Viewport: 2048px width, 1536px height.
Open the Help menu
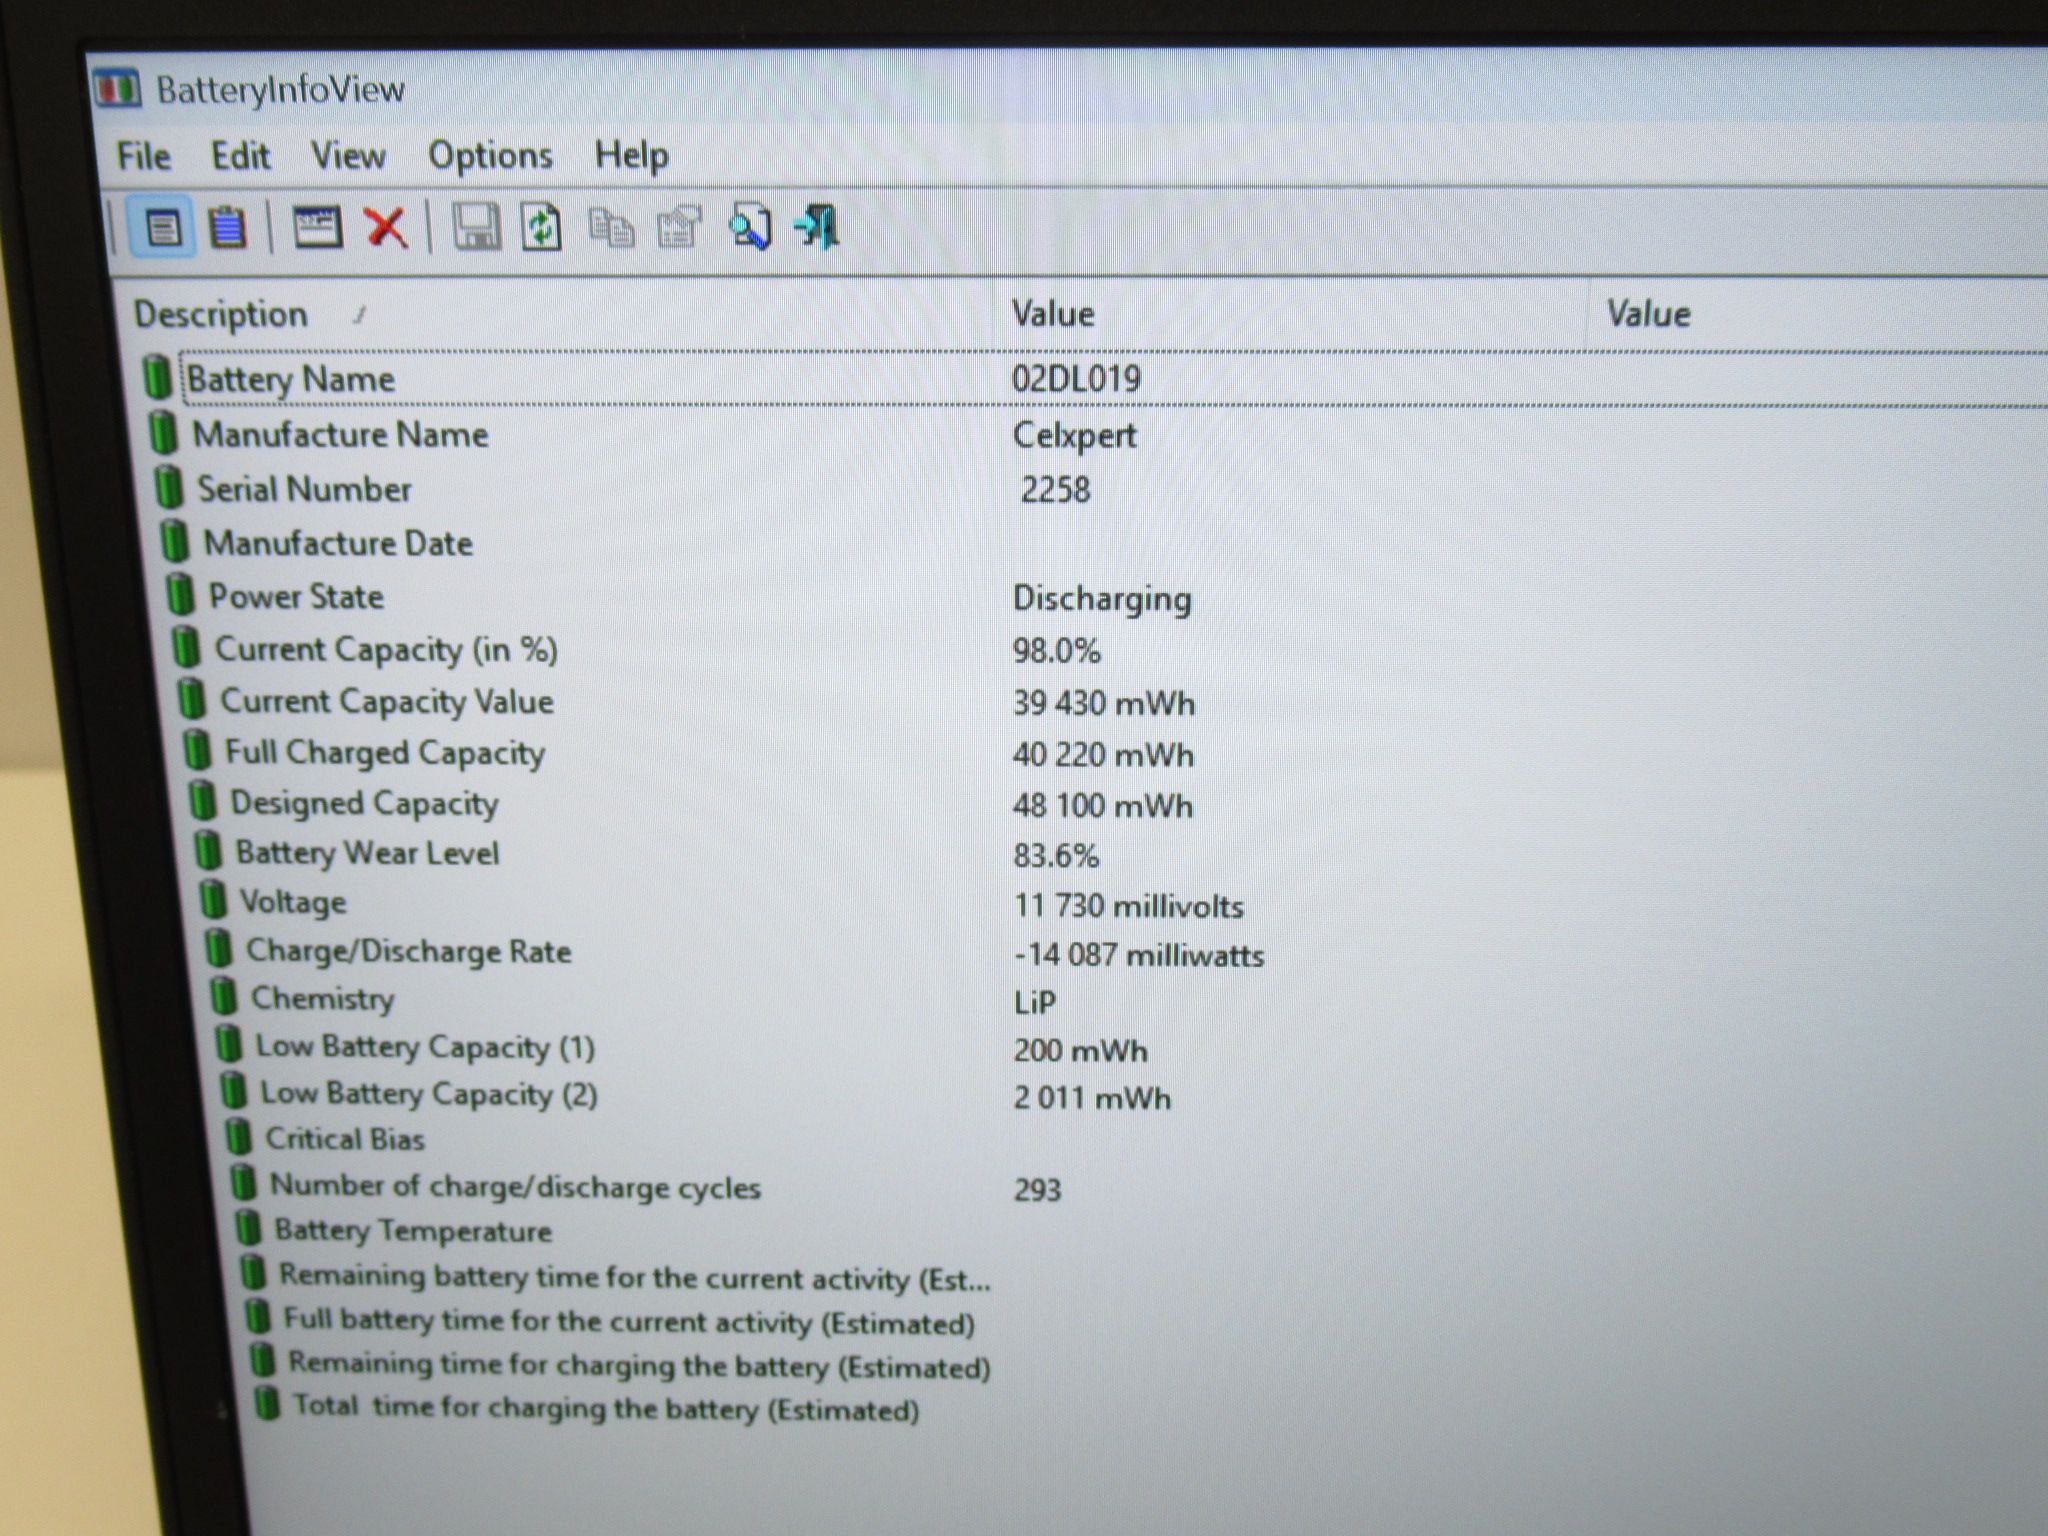click(x=631, y=156)
